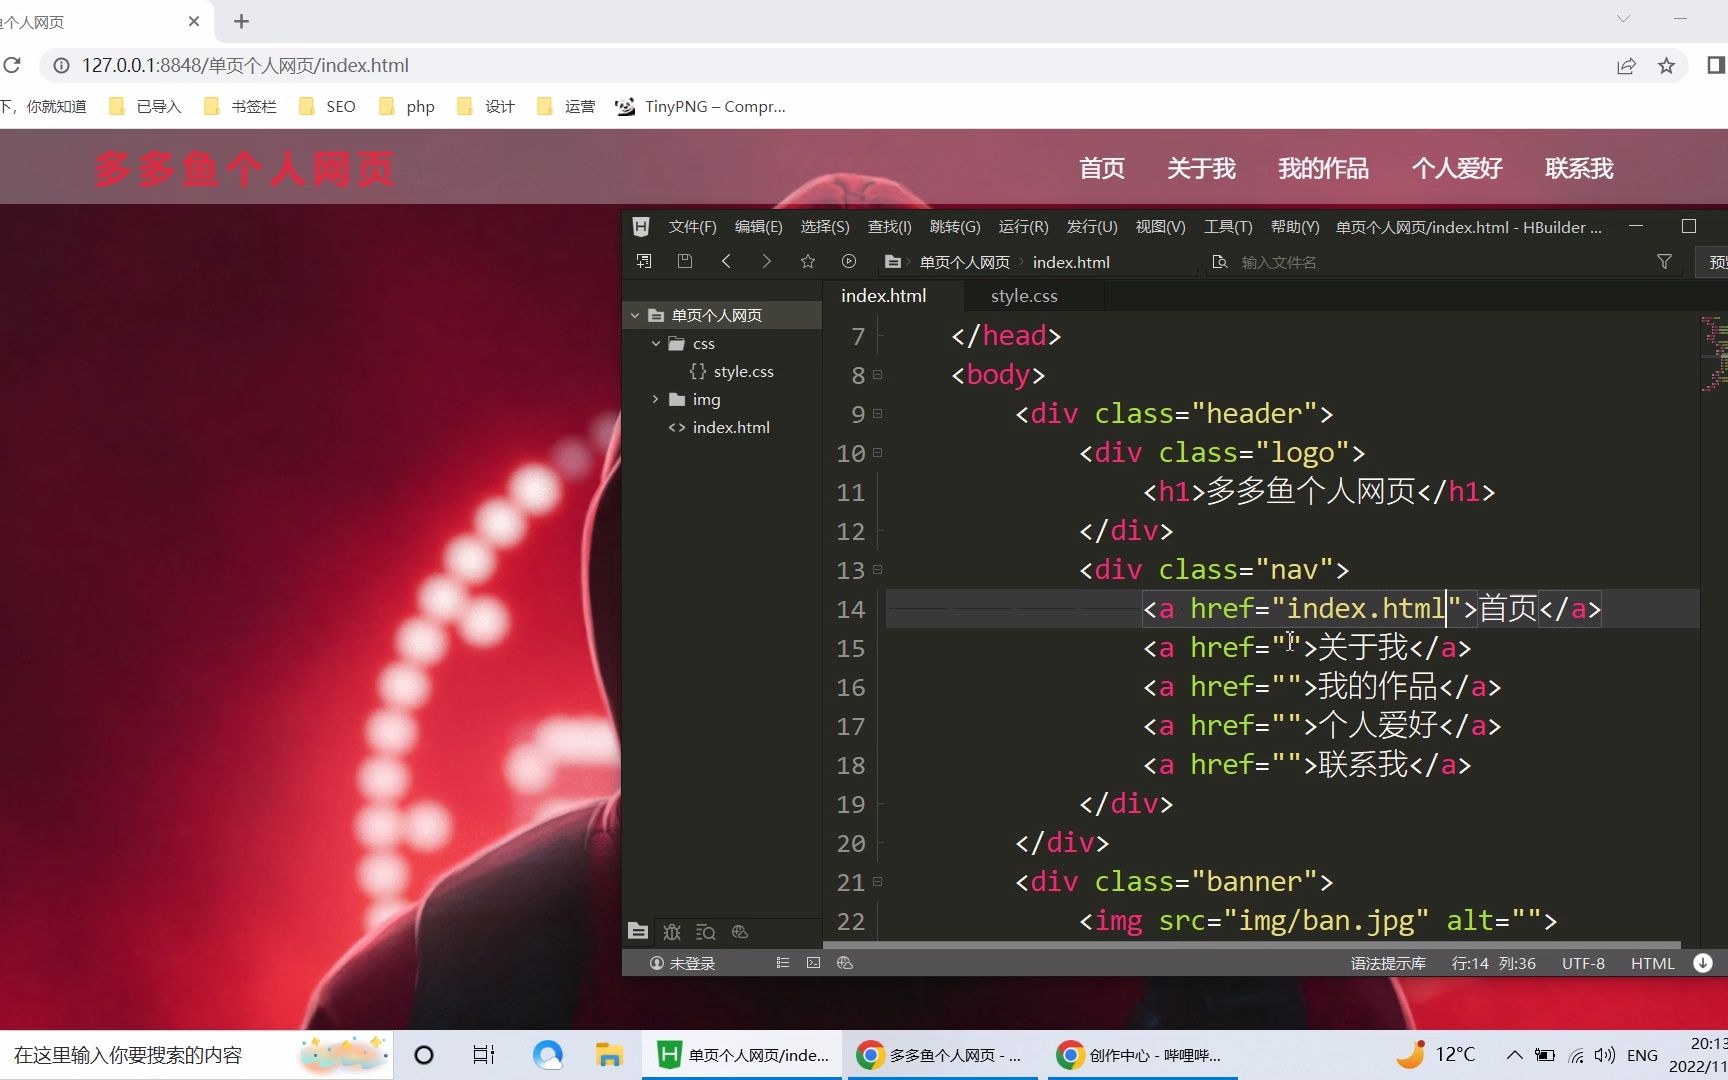Go forward with HBuilder's right arrow icon
This screenshot has width=1728, height=1080.
767,262
